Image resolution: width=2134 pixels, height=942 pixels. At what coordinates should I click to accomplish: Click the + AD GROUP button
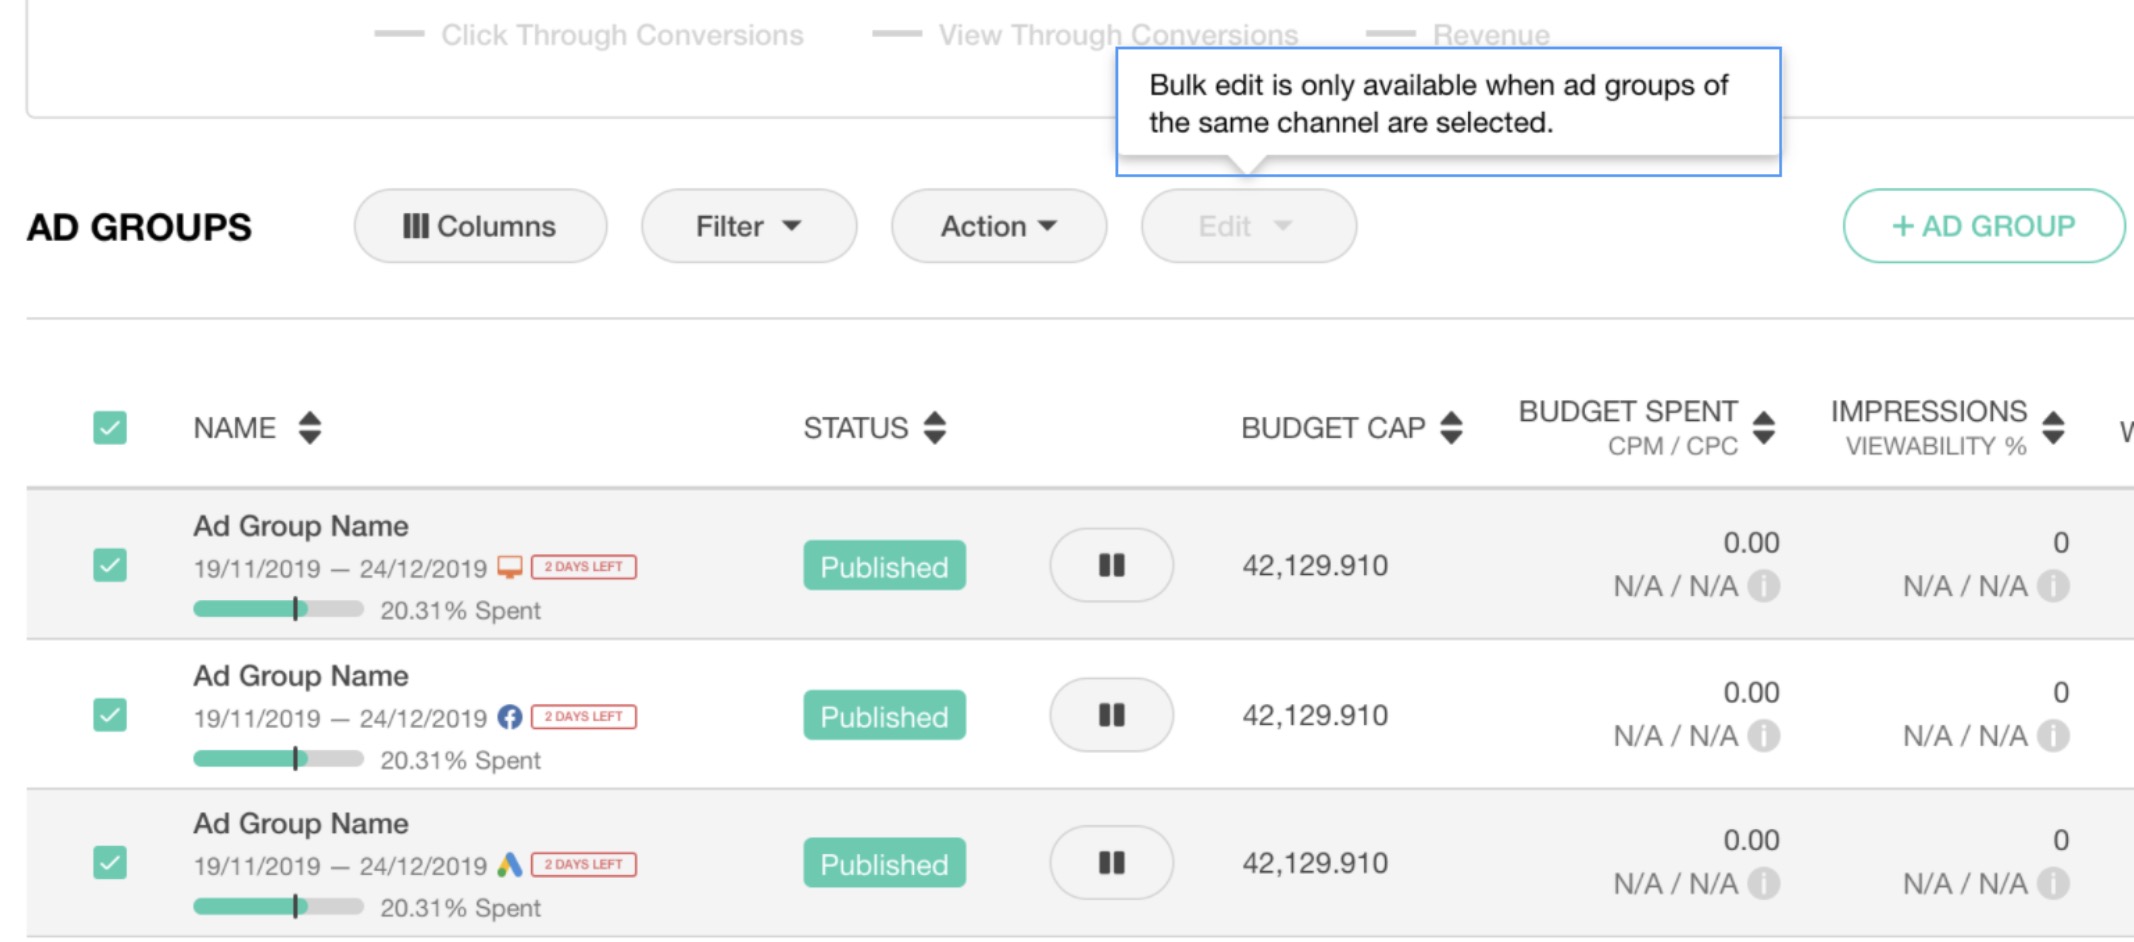click(x=1983, y=227)
